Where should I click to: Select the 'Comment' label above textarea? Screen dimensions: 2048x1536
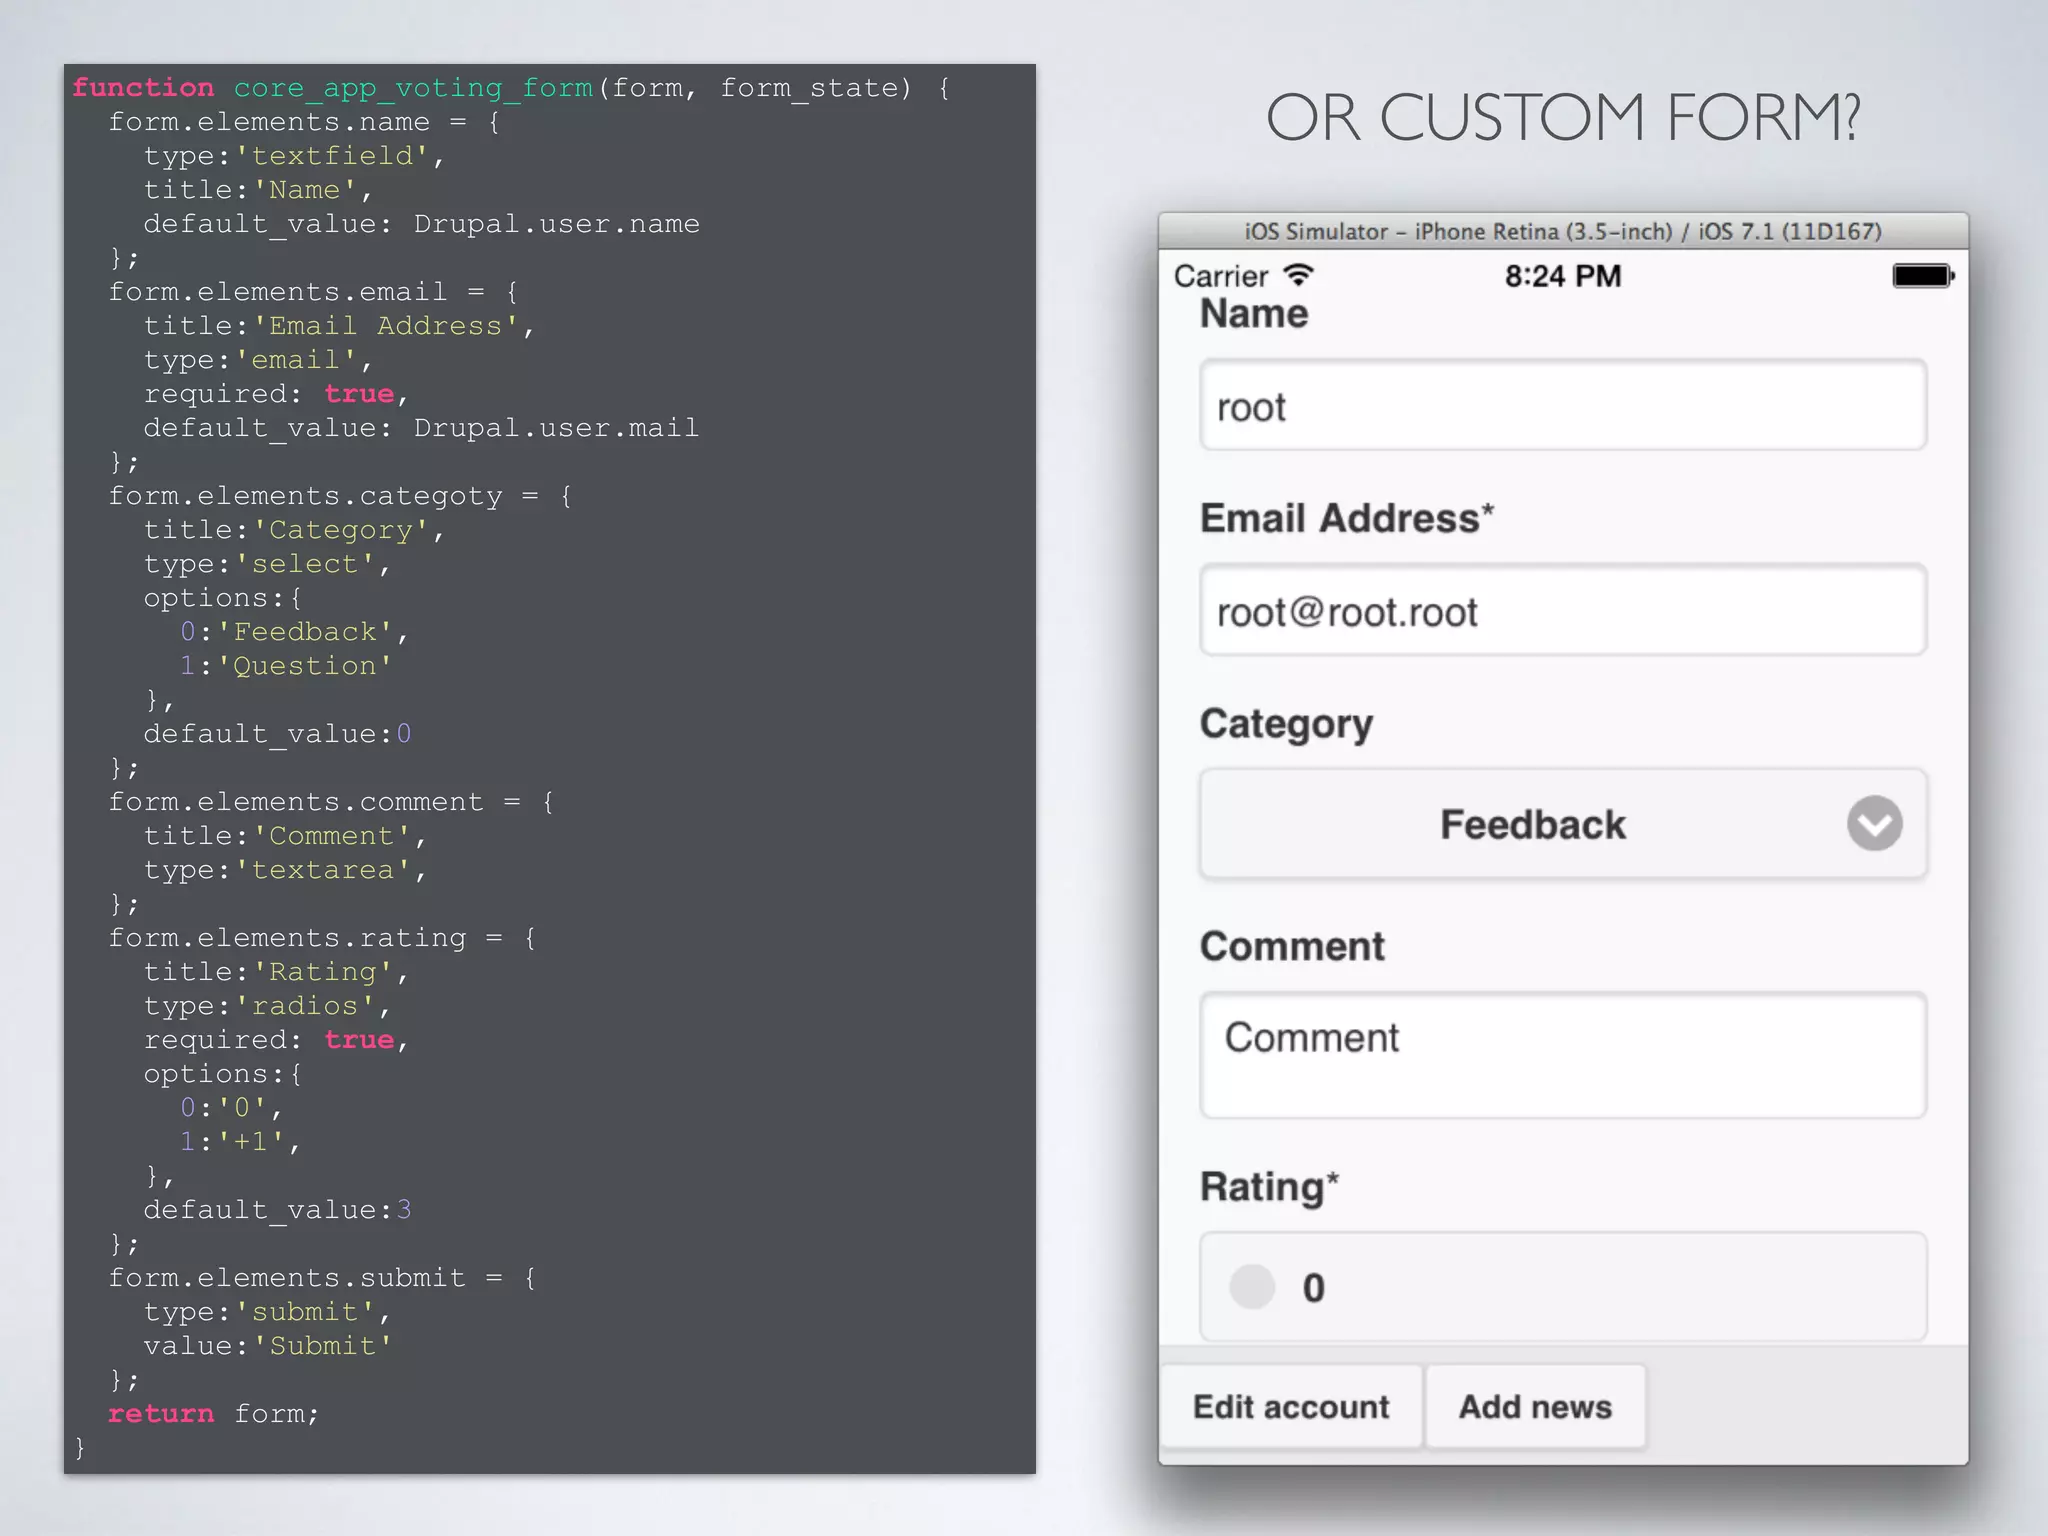click(x=1292, y=946)
